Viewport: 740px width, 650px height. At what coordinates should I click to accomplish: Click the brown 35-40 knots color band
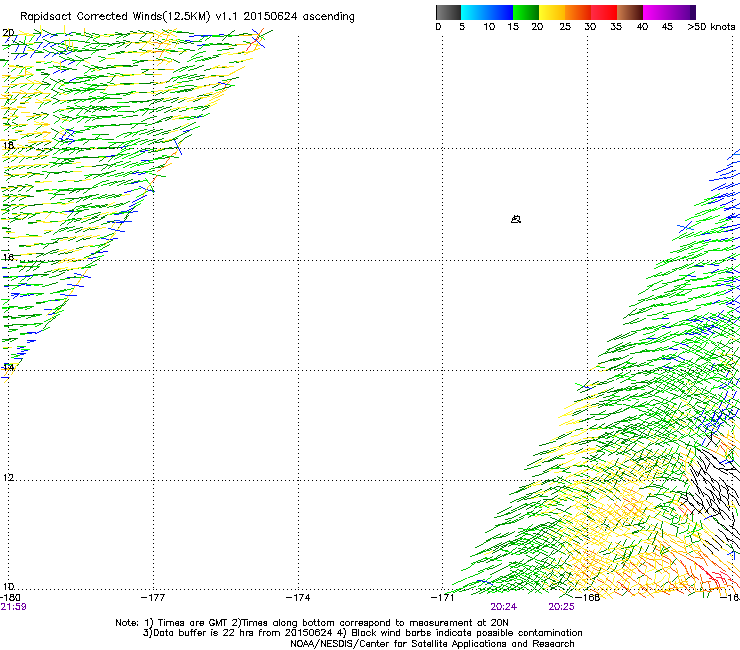[630, 12]
